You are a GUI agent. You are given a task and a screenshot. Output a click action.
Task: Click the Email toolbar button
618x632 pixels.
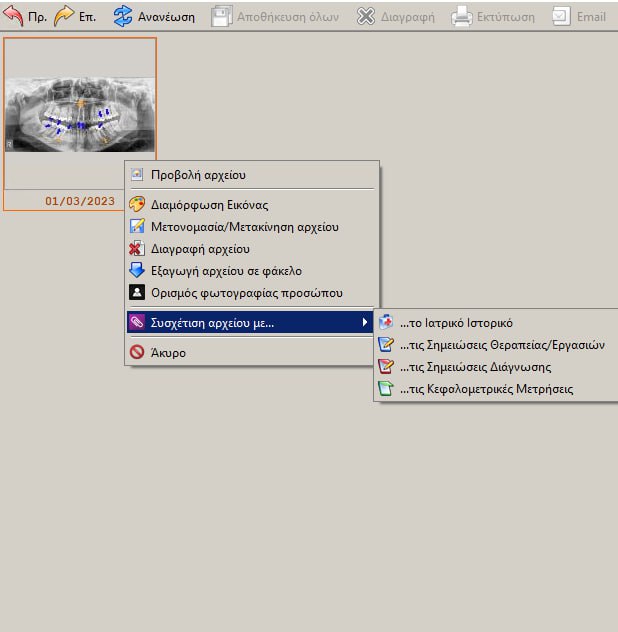[x=580, y=16]
